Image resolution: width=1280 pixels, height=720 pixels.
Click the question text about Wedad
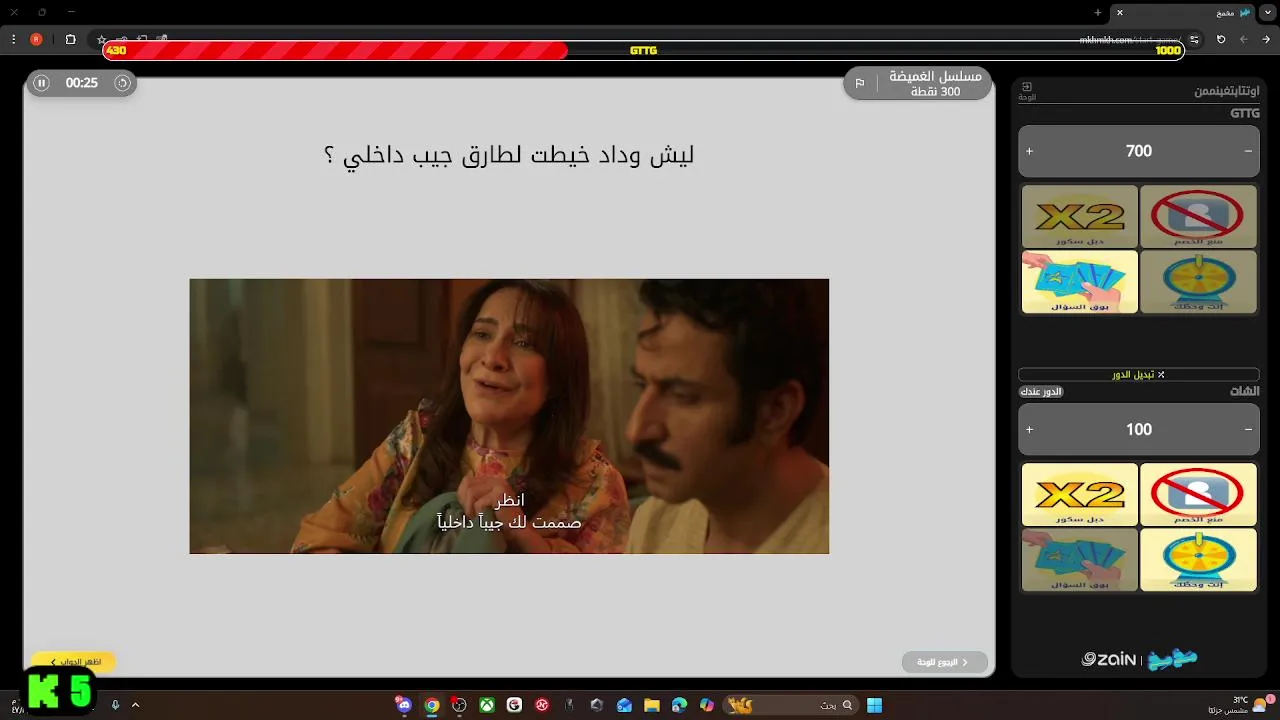(x=509, y=155)
